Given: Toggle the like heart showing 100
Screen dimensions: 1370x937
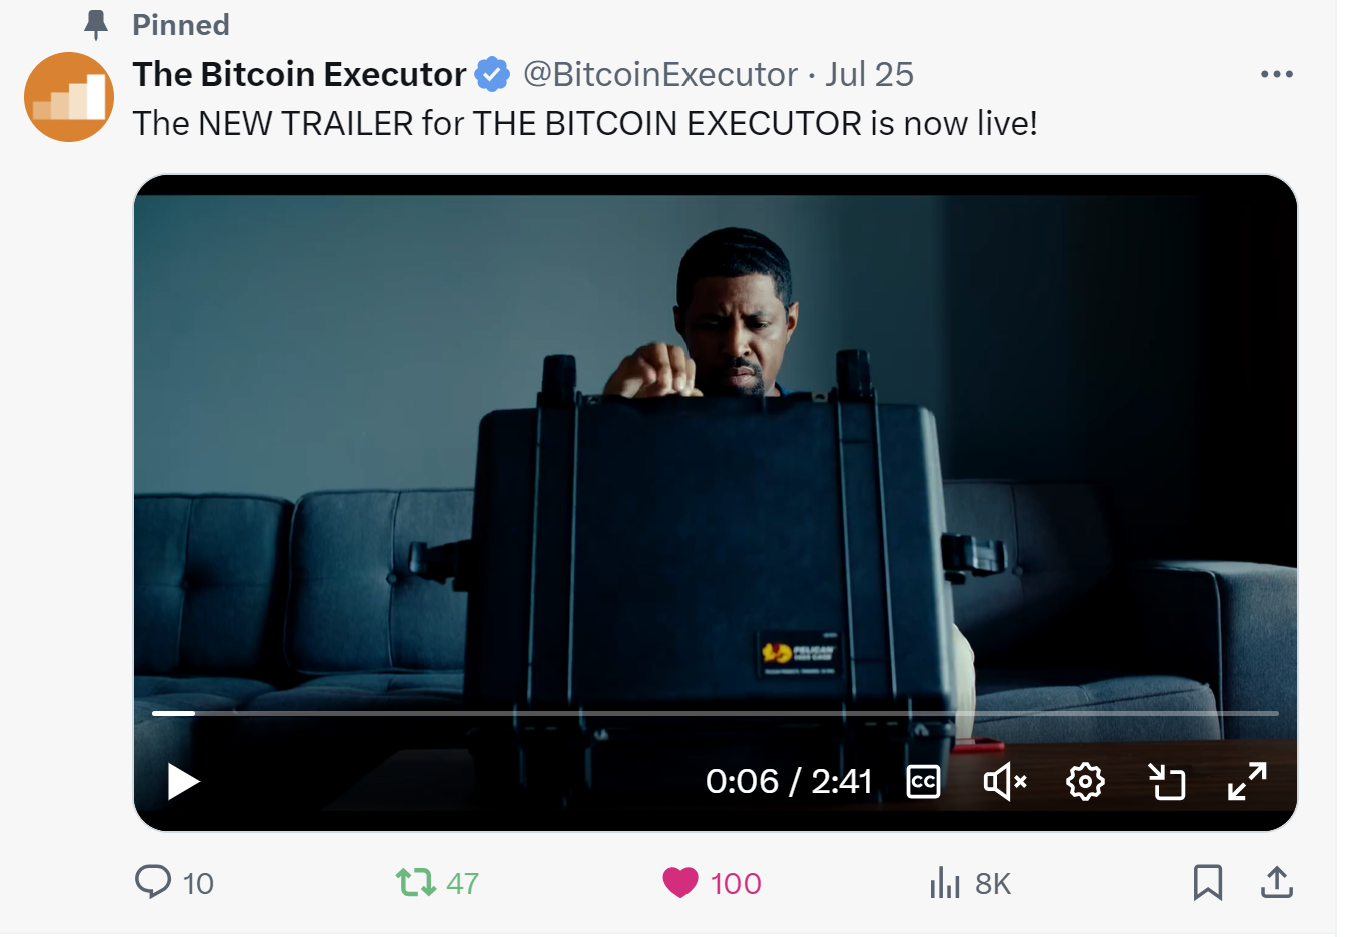Looking at the screenshot, I should pyautogui.click(x=680, y=882).
